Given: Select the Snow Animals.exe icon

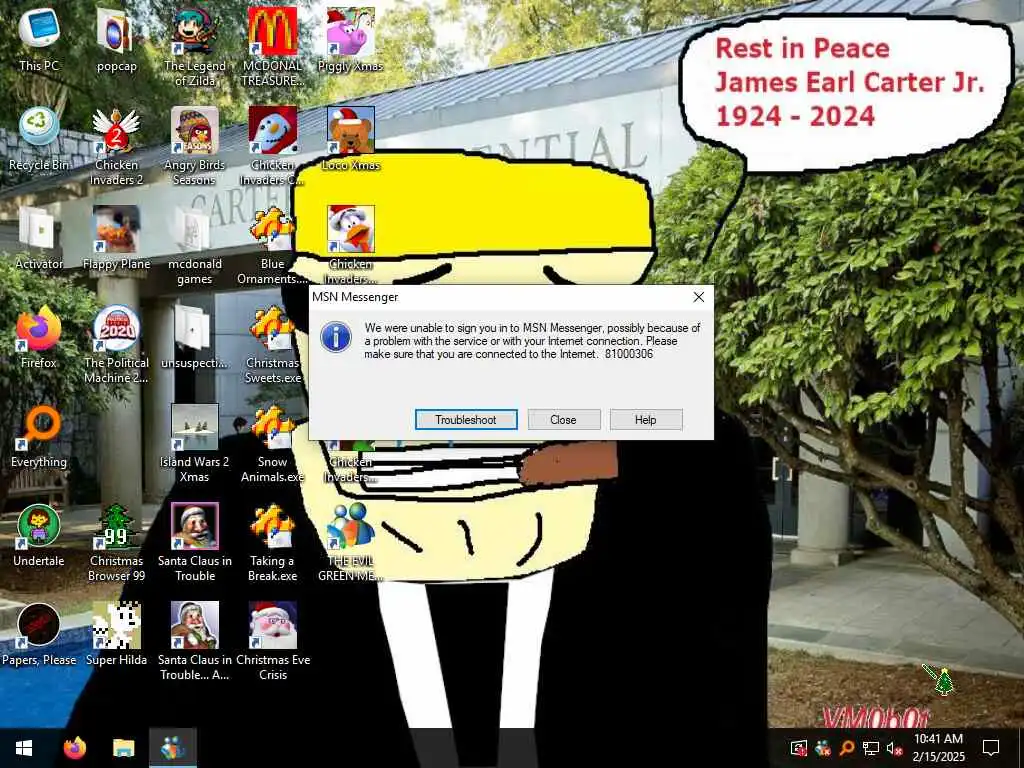Looking at the screenshot, I should pyautogui.click(x=272, y=443).
